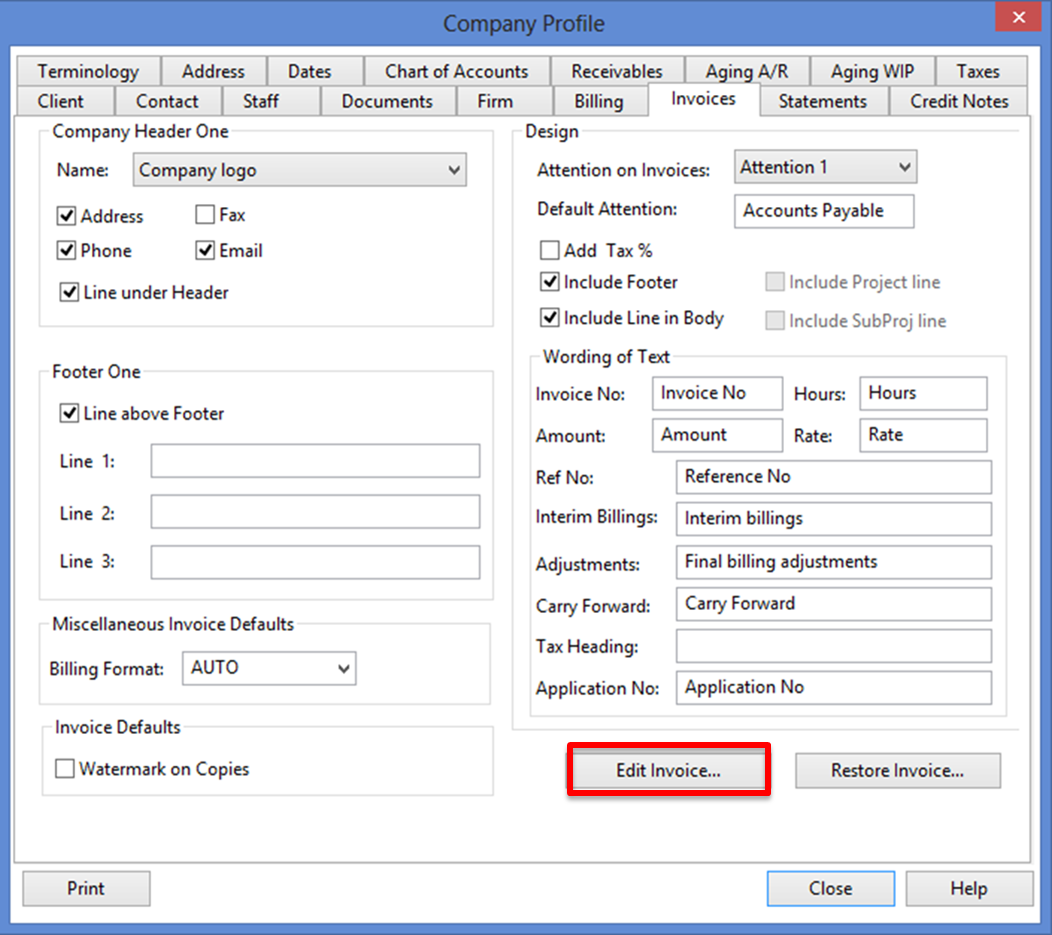Open the Chart of Accounts tab
The width and height of the screenshot is (1052, 935).
(x=456, y=71)
